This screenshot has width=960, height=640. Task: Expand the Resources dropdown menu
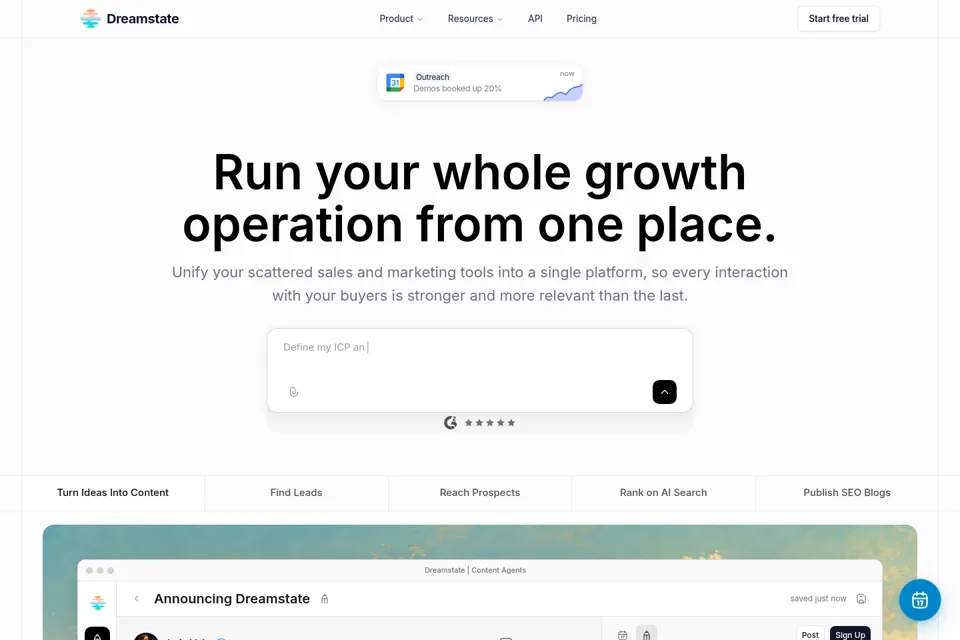pyautogui.click(x=475, y=19)
